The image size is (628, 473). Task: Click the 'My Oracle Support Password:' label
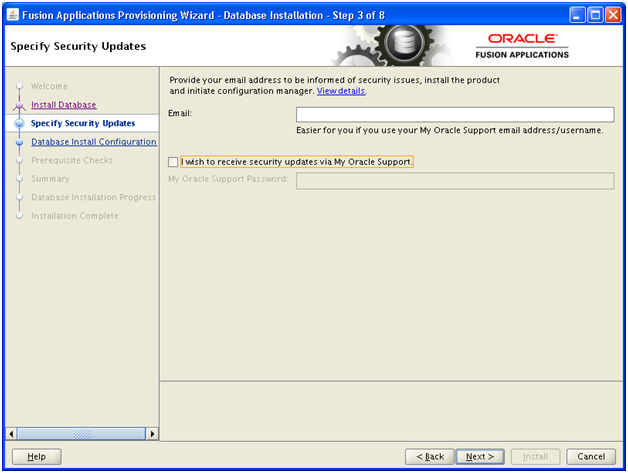click(x=228, y=179)
